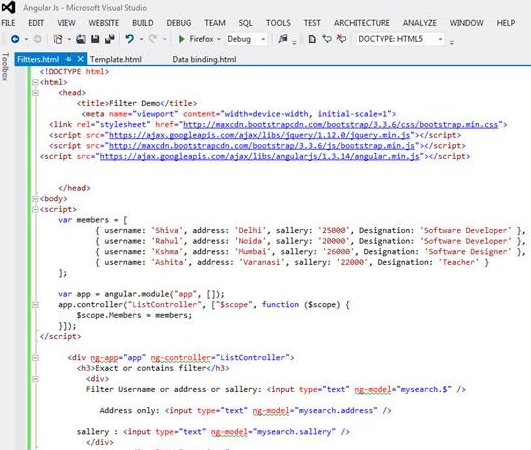
Task: Collapse the app.controller function outlining region
Action: (35, 305)
